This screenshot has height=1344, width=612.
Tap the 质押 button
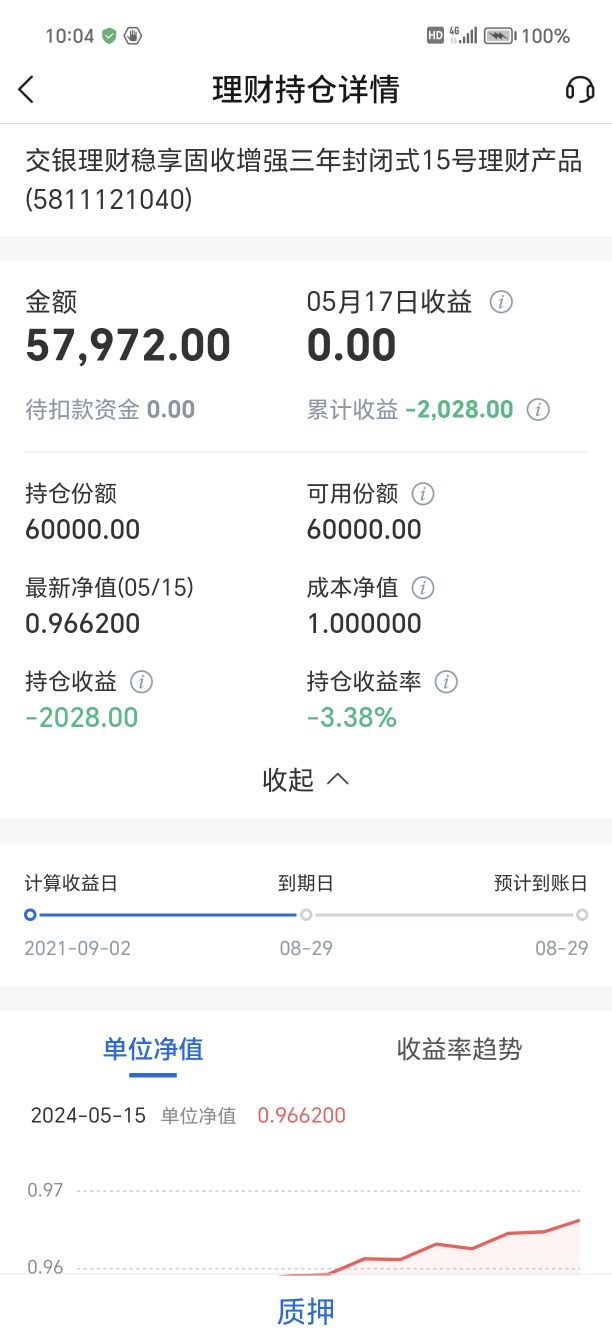[x=306, y=1311]
